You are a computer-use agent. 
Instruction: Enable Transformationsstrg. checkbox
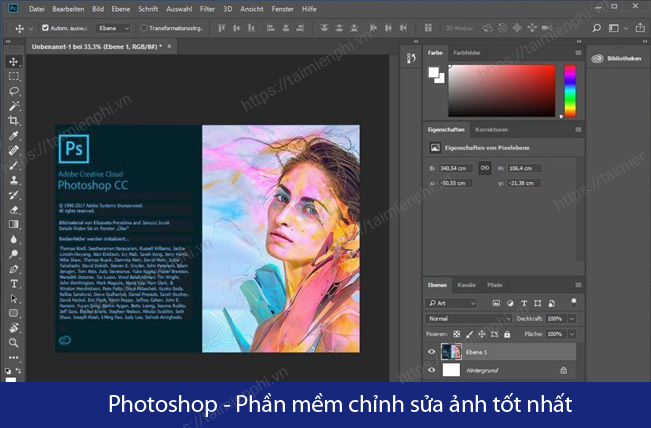click(144, 28)
